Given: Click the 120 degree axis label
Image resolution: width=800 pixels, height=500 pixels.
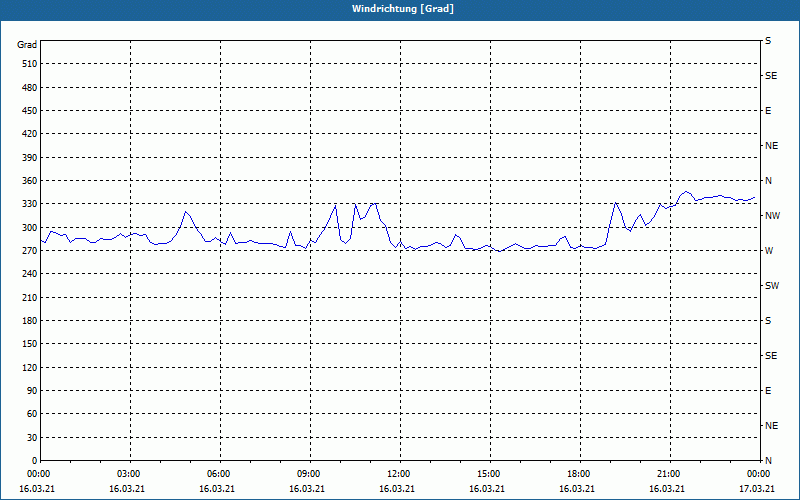Looking at the screenshot, I should 30,367.
